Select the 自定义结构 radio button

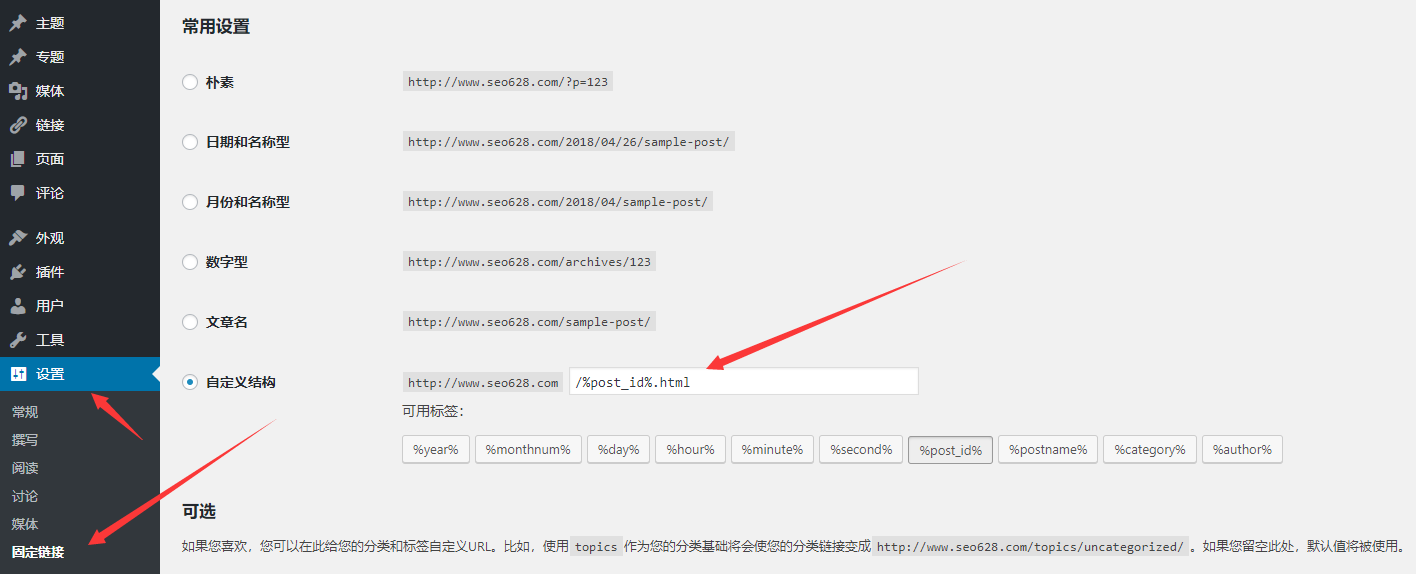pos(190,382)
